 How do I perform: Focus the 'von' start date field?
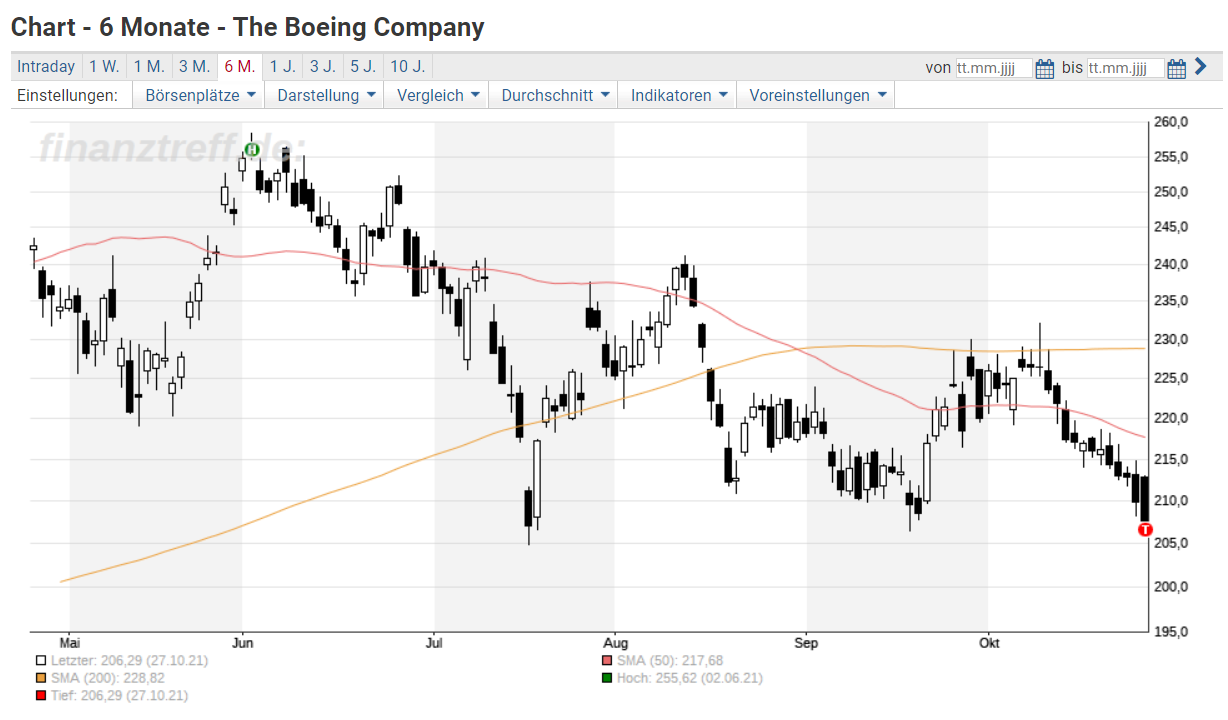click(994, 68)
